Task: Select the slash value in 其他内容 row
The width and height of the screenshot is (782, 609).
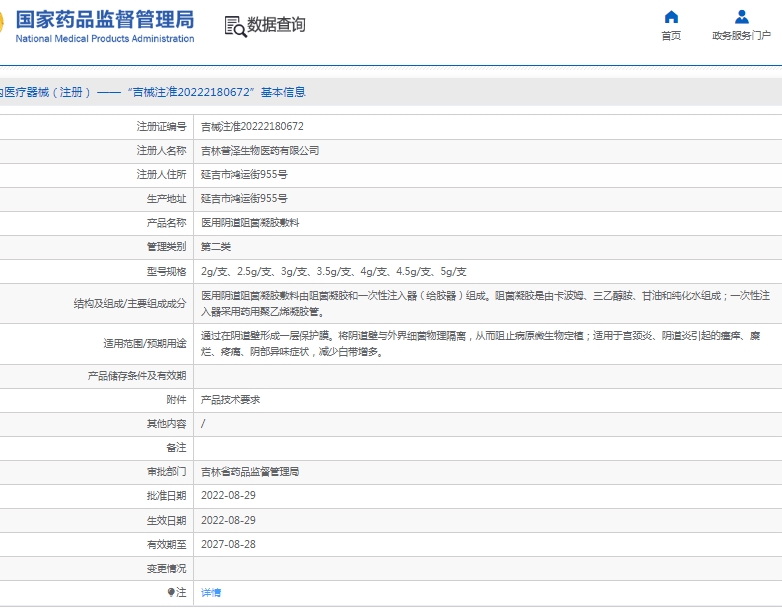Action: tap(203, 423)
